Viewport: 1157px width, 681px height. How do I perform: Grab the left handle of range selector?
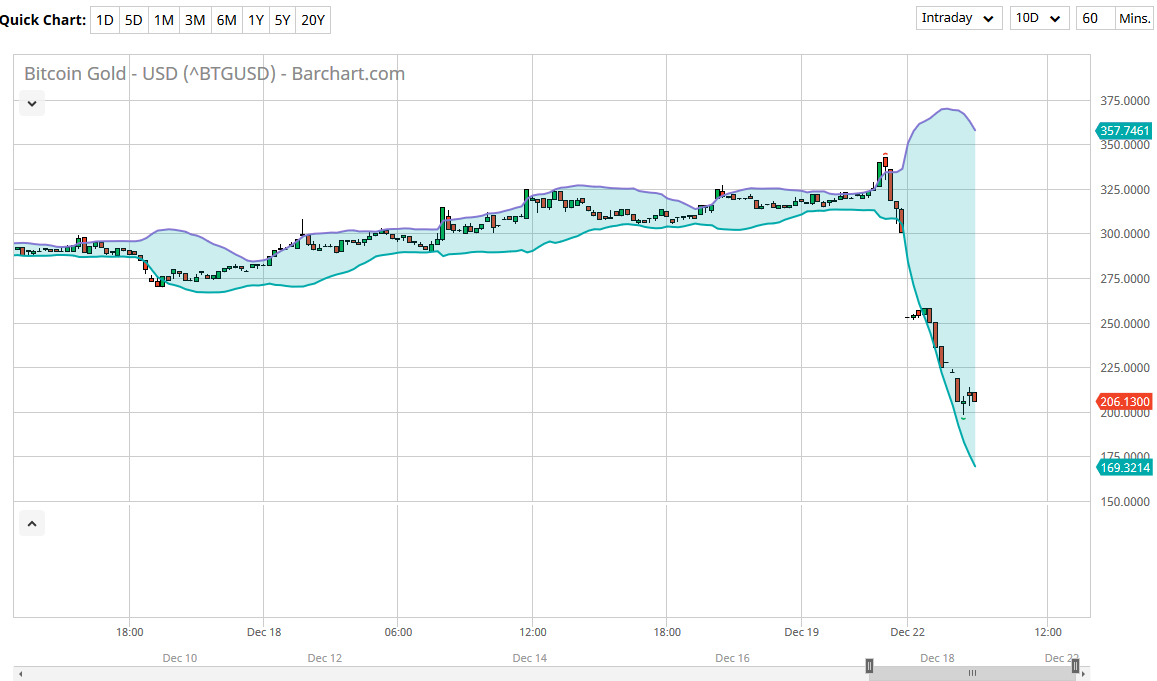click(x=869, y=667)
